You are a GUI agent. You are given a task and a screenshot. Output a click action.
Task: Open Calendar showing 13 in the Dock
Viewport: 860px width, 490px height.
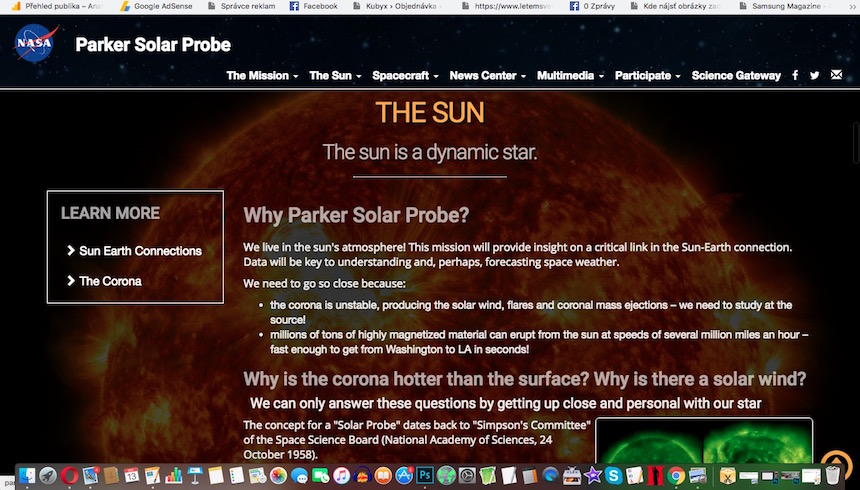[x=132, y=475]
